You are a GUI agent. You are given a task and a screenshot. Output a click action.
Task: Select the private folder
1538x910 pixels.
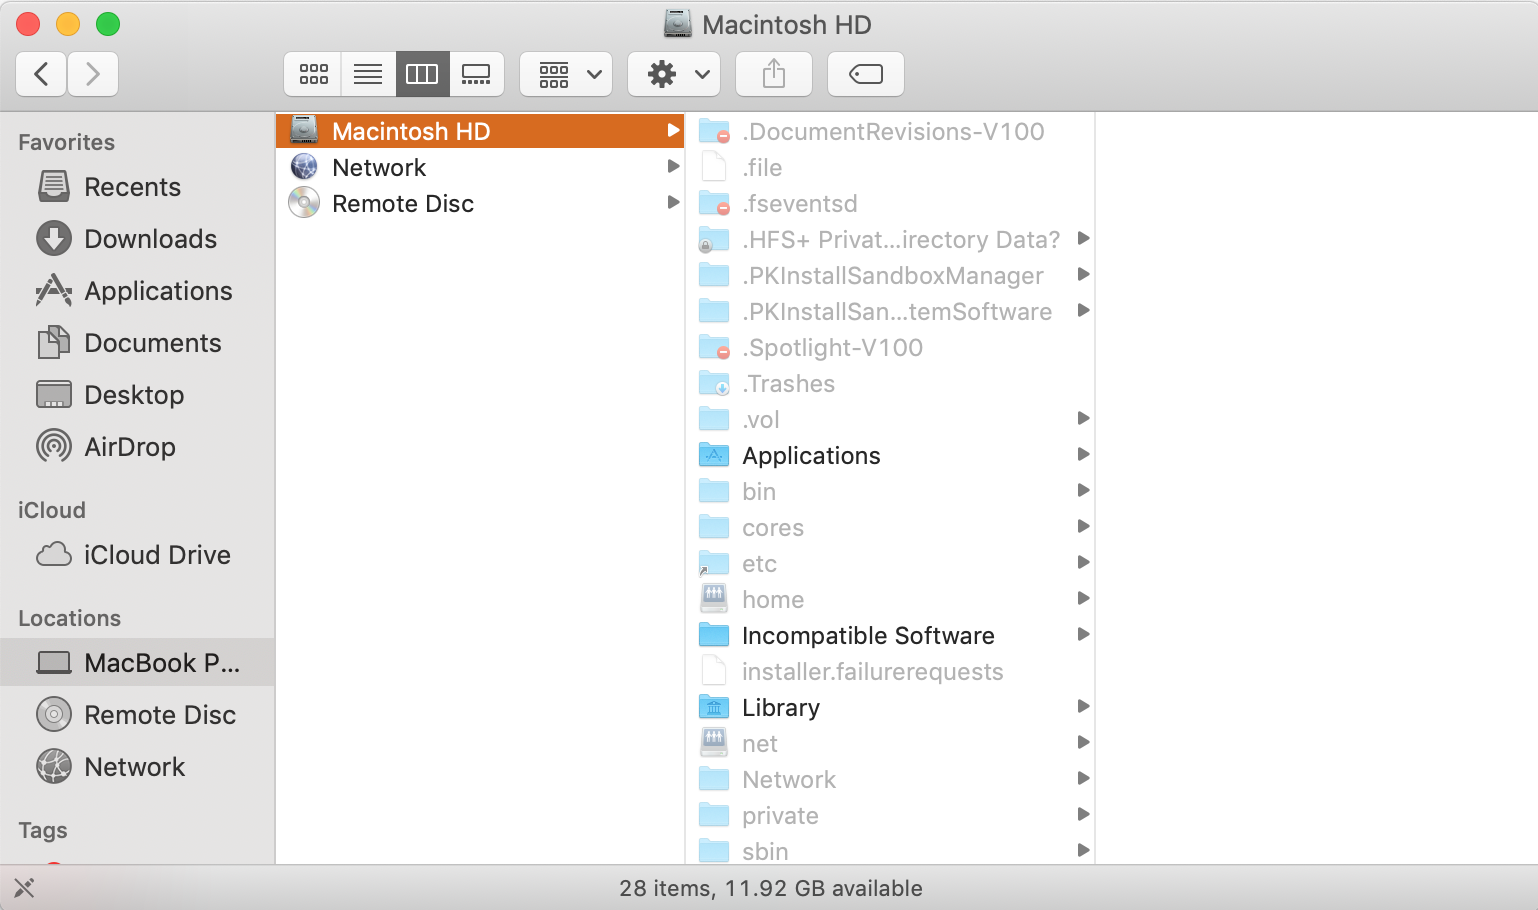890,815
